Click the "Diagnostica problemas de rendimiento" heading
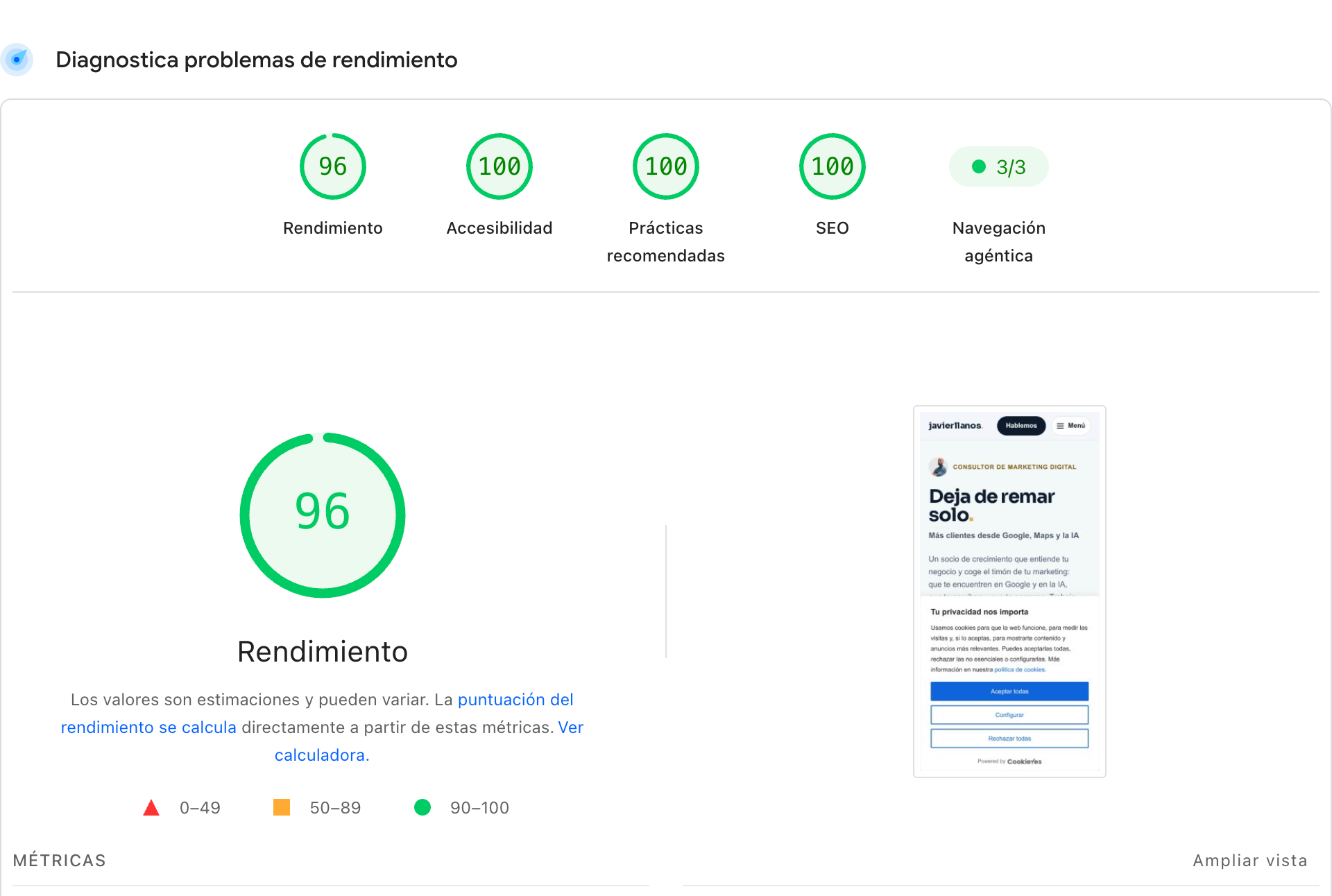Screen dimensions: 1332x896 257,60
